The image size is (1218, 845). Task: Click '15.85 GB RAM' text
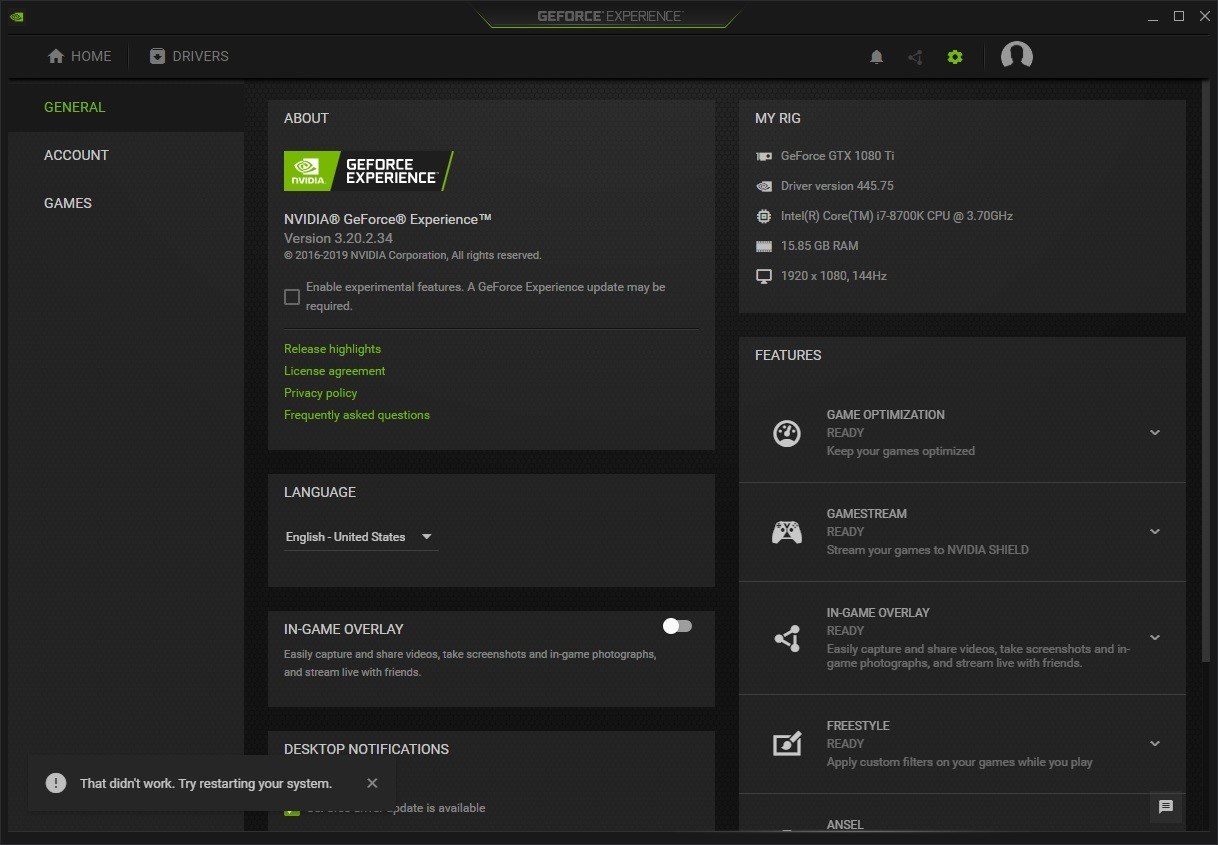pyautogui.click(x=820, y=246)
